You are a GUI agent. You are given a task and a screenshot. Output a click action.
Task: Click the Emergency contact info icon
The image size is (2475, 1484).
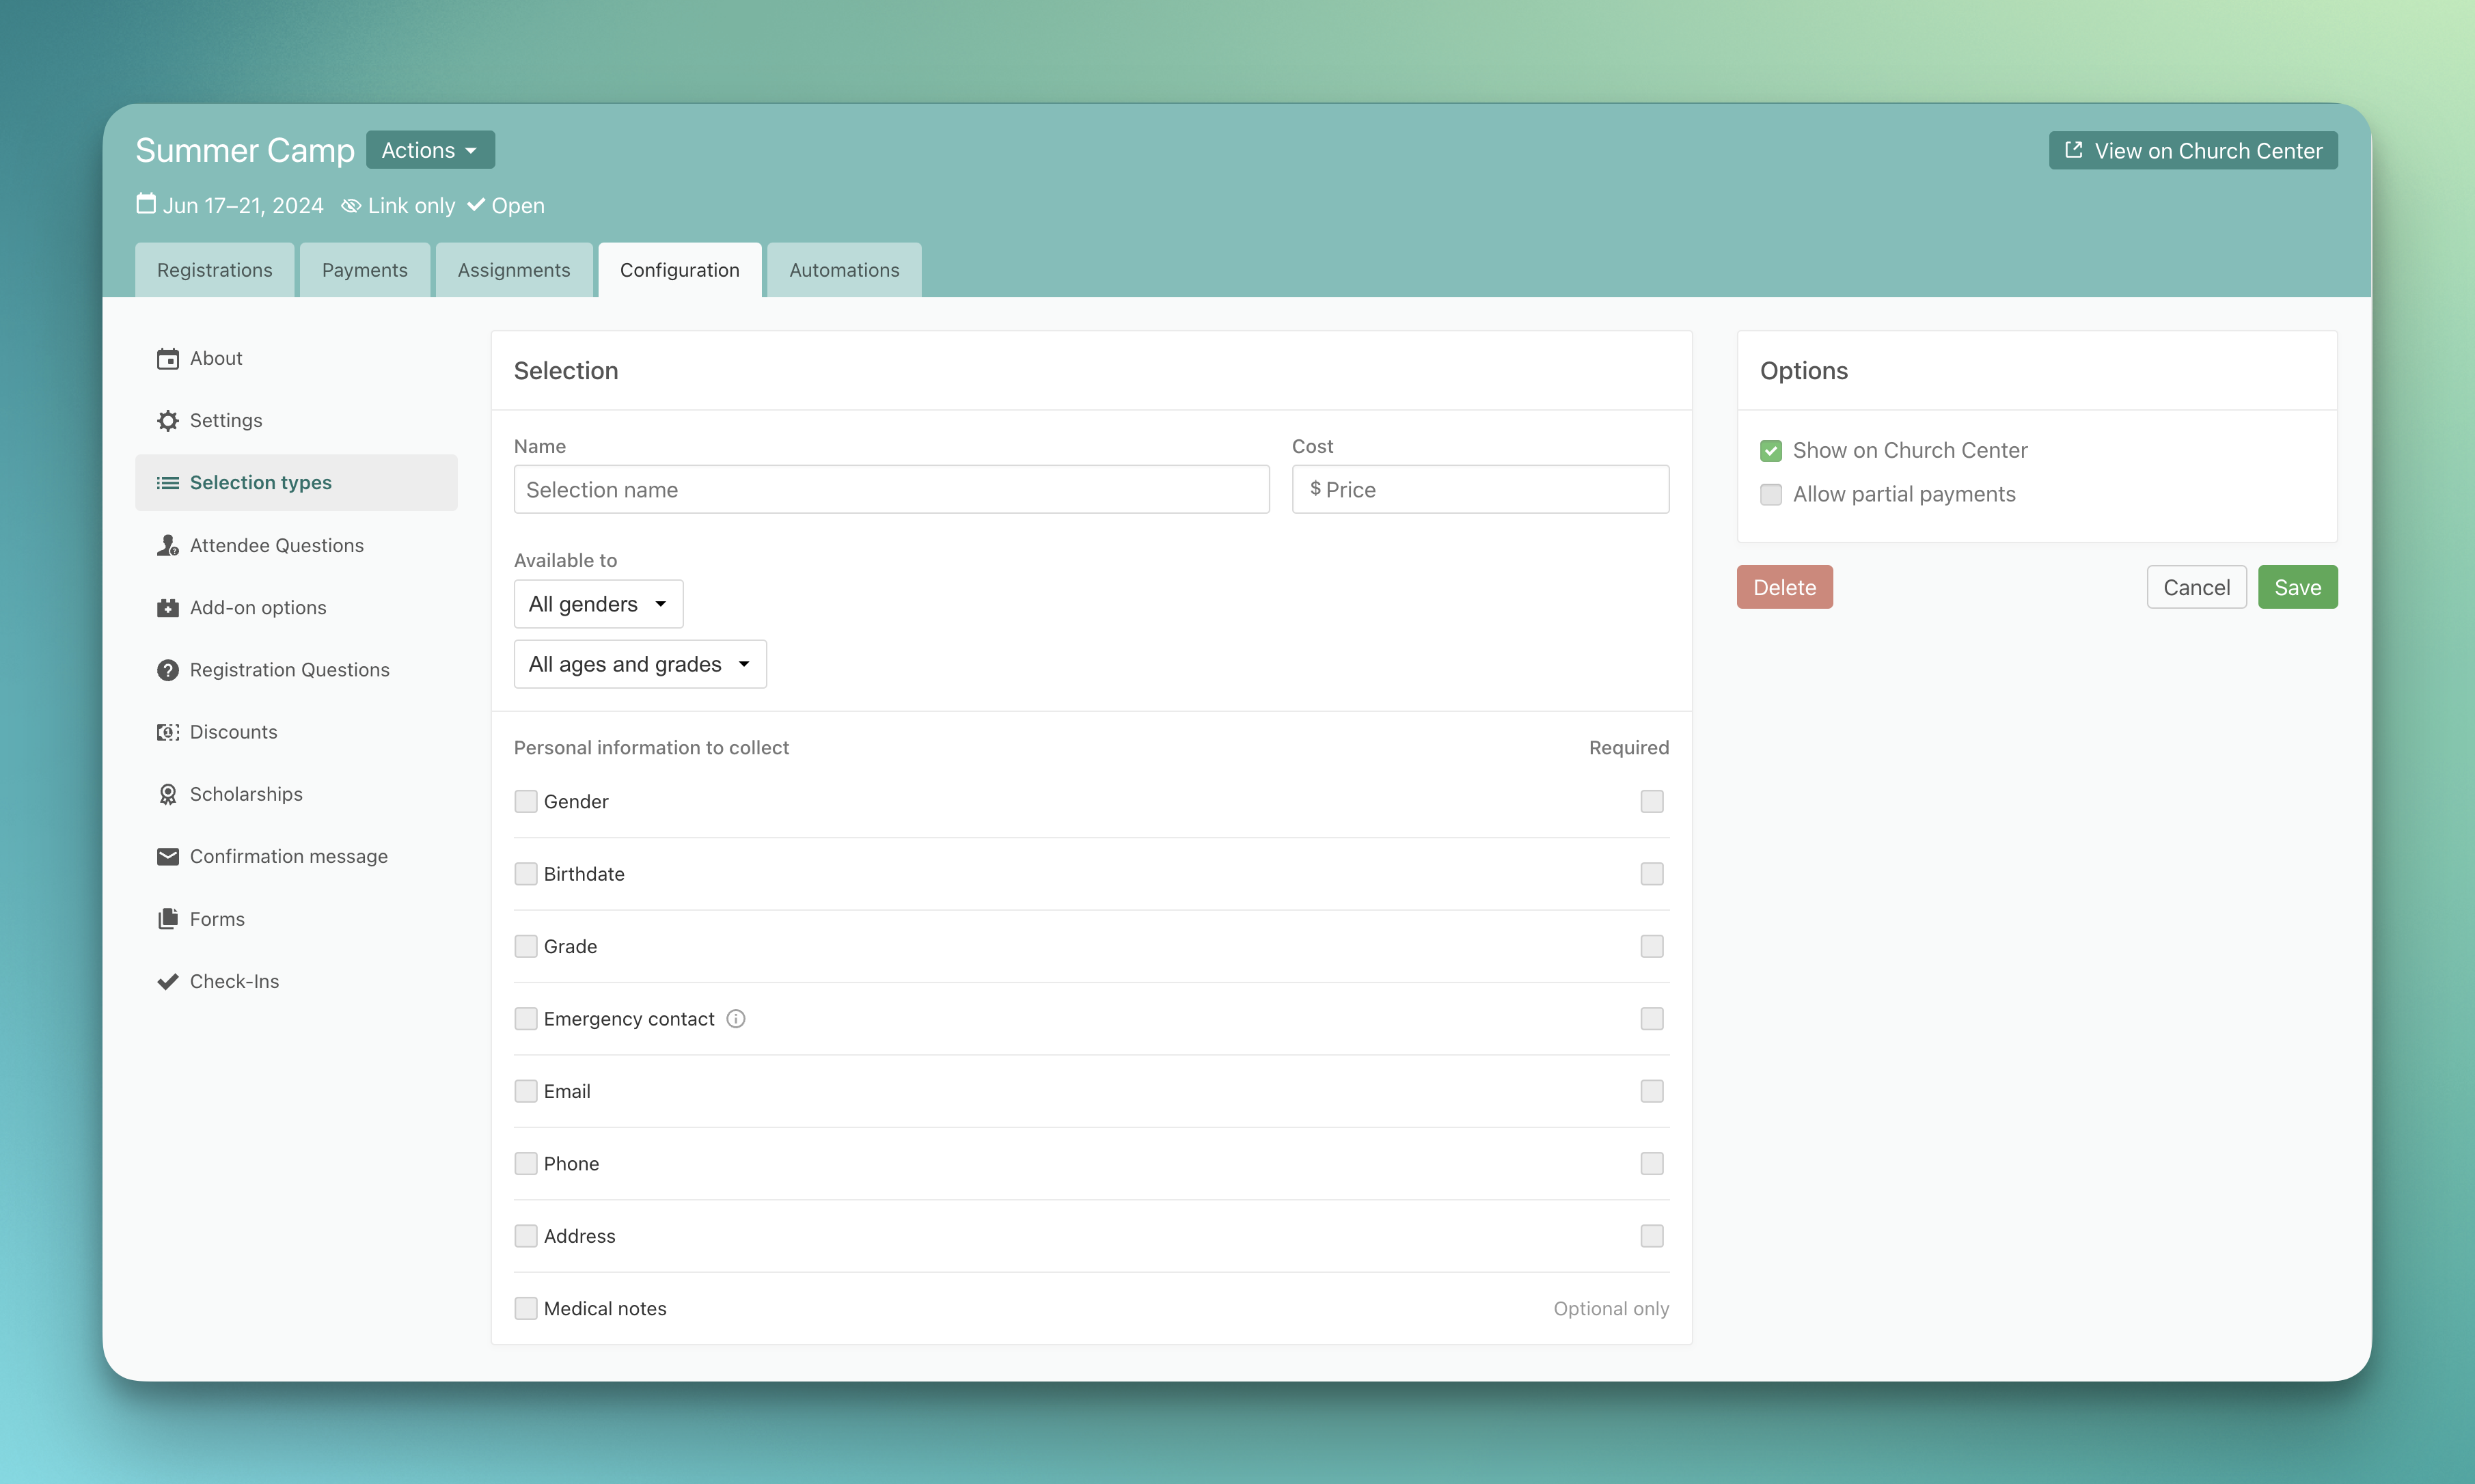click(x=736, y=1019)
